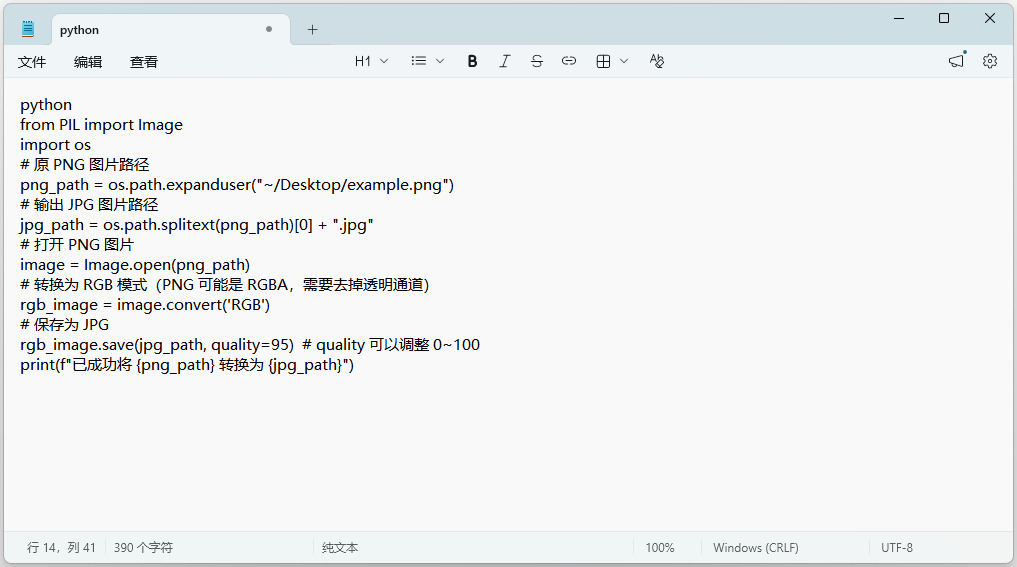The height and width of the screenshot is (567, 1017).
Task: Click the line import os
Action: pyautogui.click(x=55, y=145)
